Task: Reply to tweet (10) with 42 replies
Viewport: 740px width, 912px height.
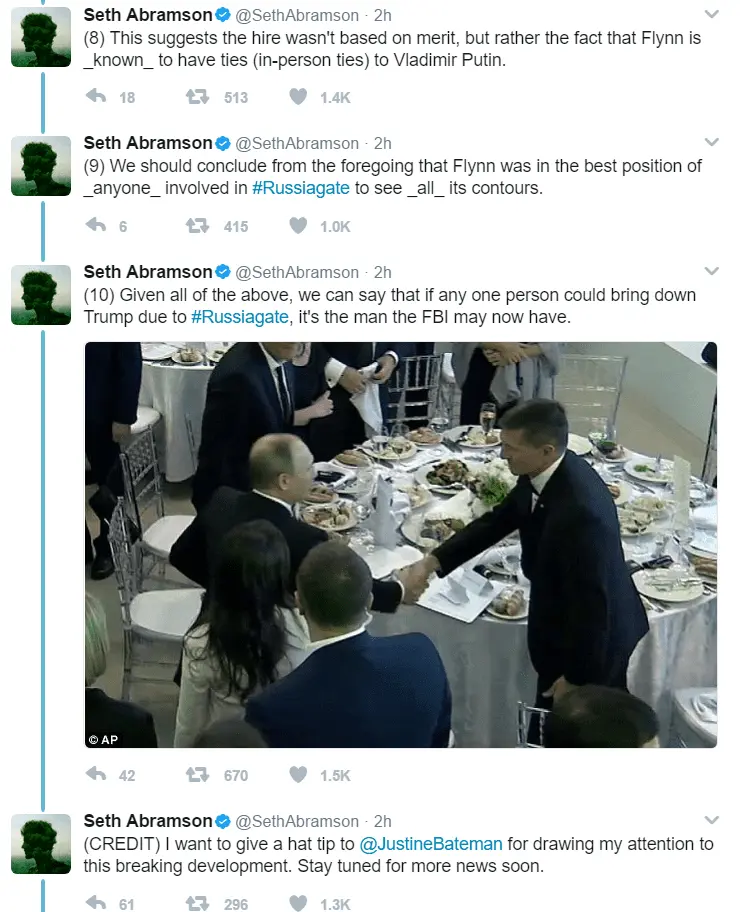Action: [97, 775]
